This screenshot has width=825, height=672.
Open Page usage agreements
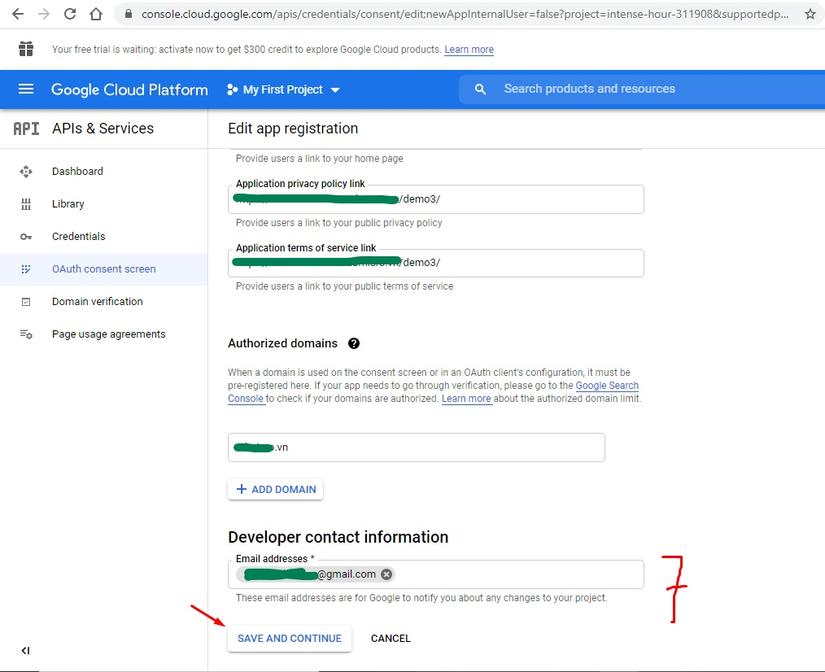(108, 334)
